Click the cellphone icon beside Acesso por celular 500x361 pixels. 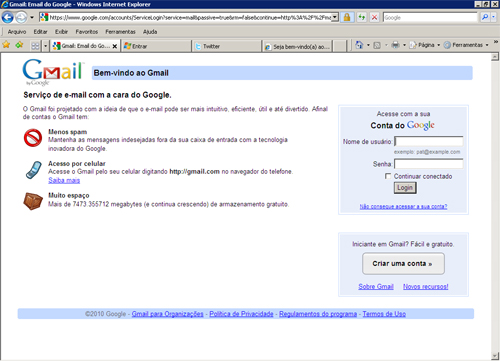point(33,170)
